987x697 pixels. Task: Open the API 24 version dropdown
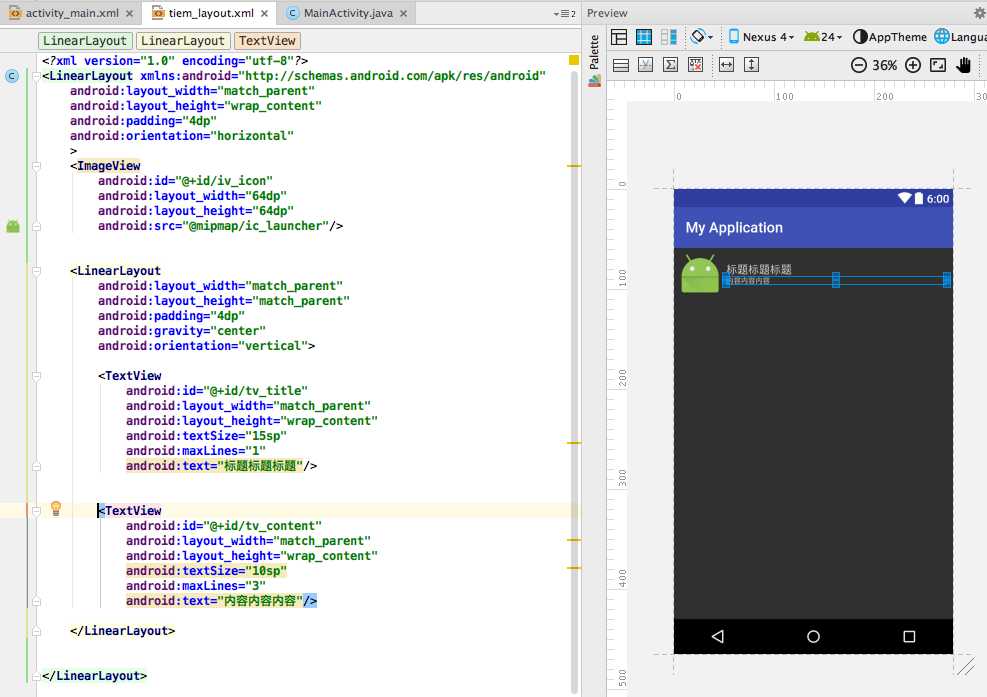(823, 37)
